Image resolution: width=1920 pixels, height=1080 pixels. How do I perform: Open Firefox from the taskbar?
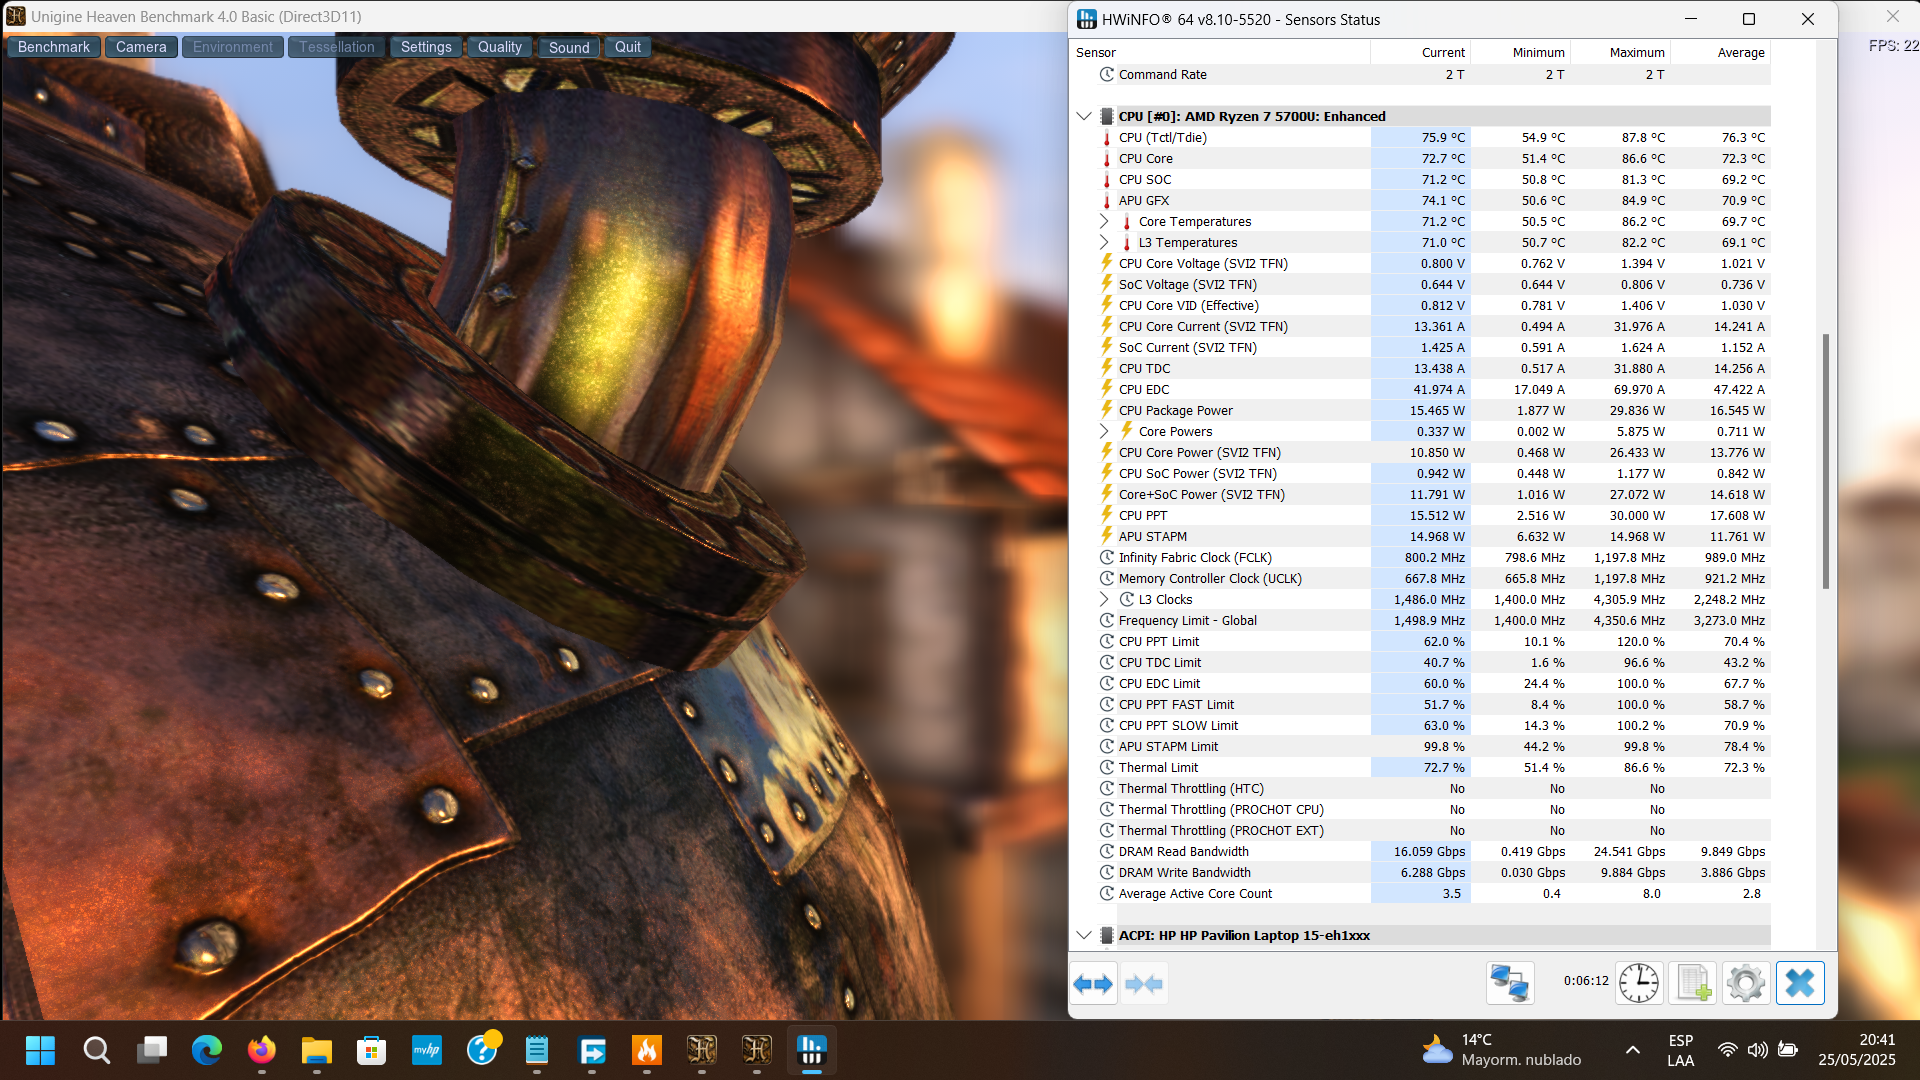pyautogui.click(x=262, y=1051)
